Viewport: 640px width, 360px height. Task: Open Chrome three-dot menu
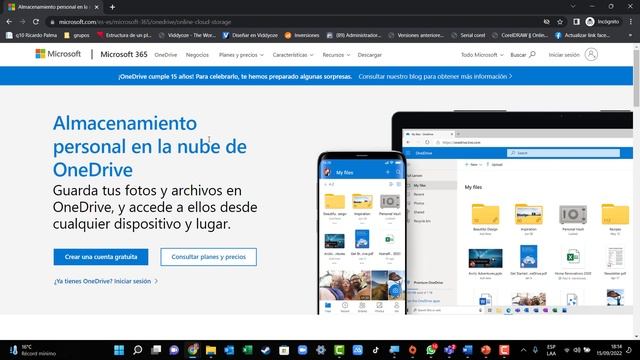point(631,22)
